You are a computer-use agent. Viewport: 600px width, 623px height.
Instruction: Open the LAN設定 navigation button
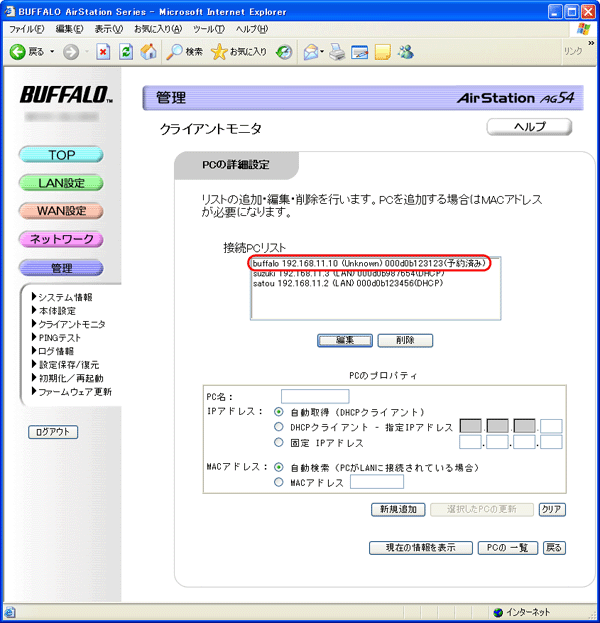tap(61, 183)
